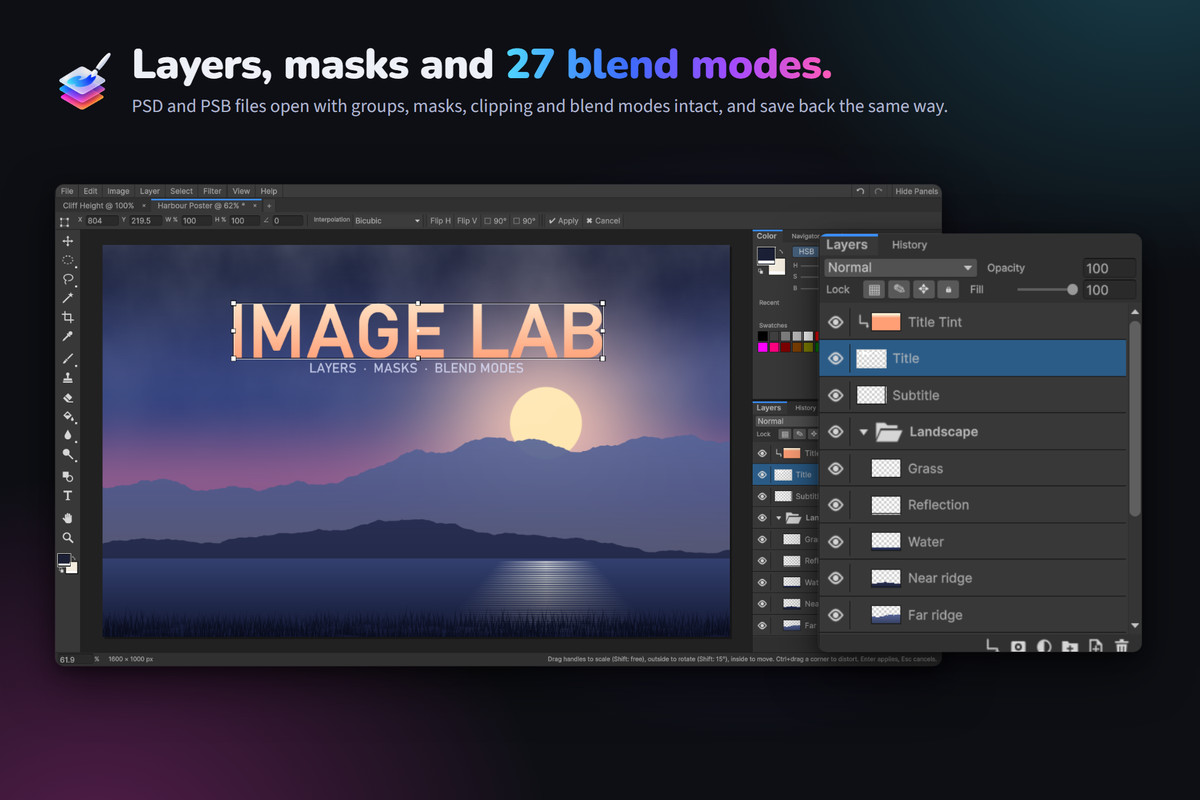Open Normal blend dropdown in small Layers panel

tap(785, 421)
